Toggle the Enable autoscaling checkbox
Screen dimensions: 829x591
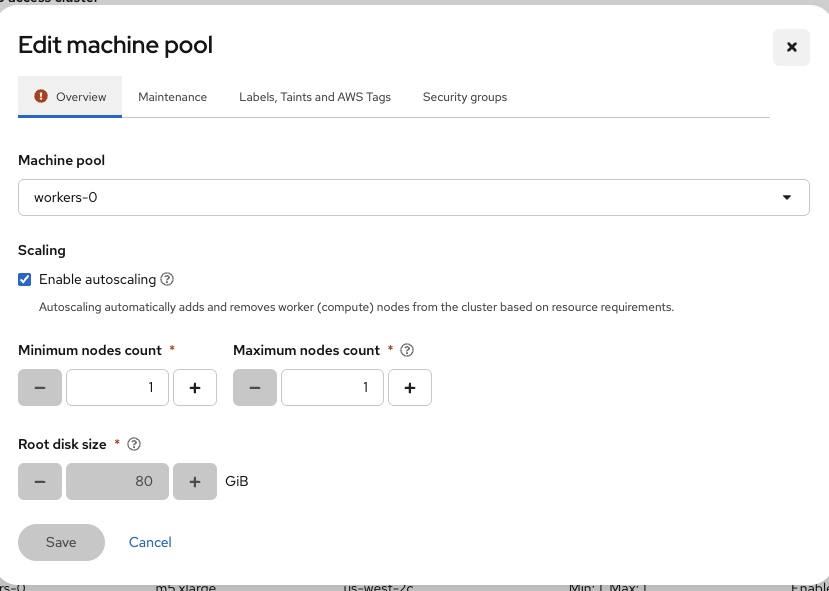[25, 280]
